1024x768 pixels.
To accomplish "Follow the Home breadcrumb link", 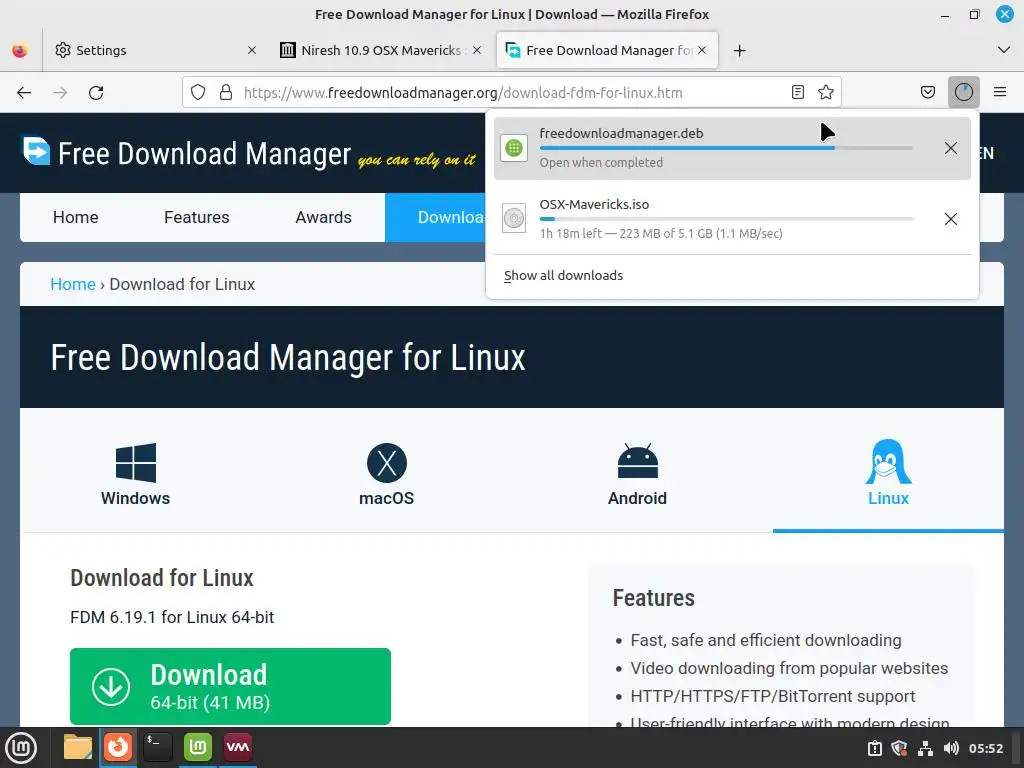I will coord(72,284).
